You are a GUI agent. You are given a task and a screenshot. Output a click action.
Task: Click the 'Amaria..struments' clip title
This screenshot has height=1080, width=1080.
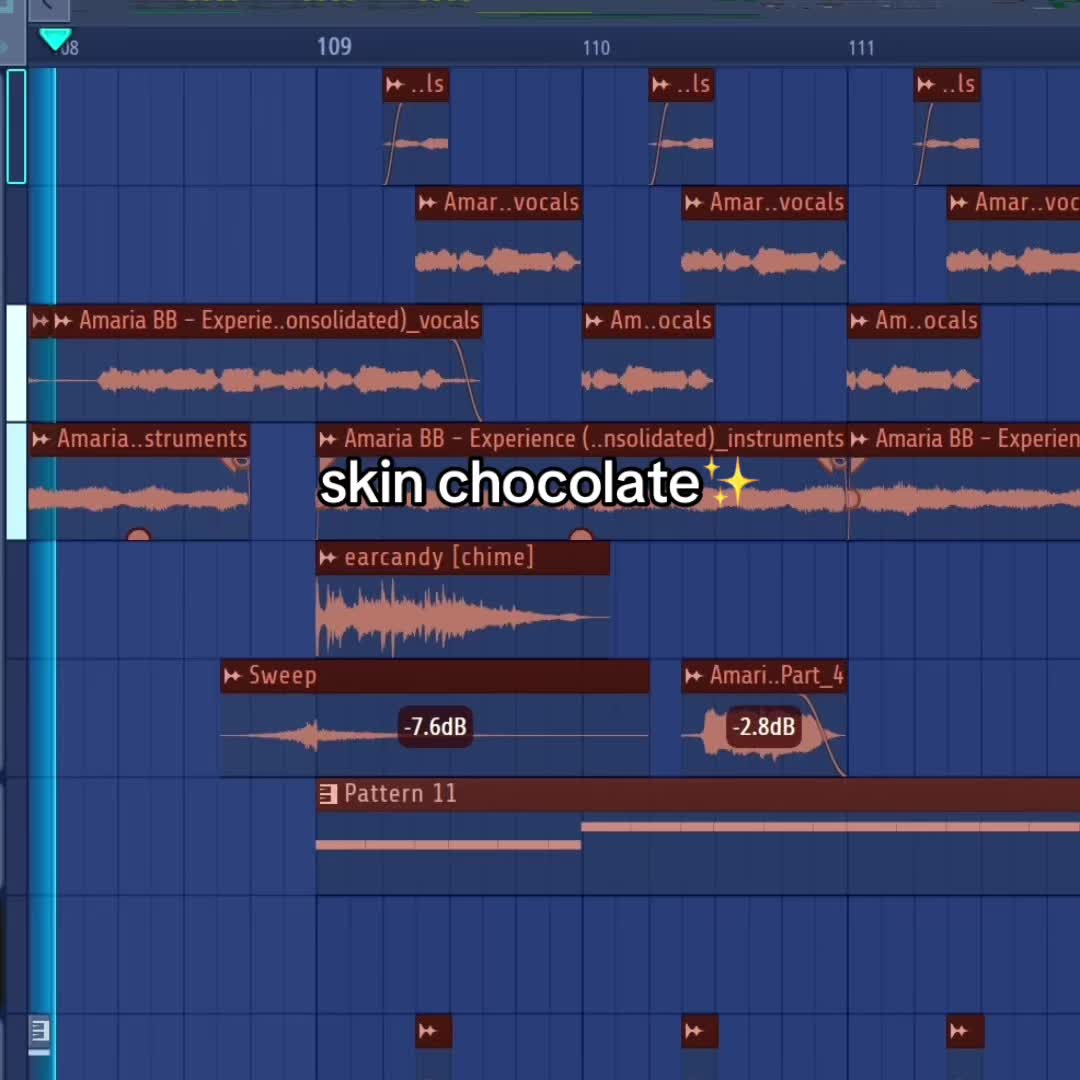152,439
